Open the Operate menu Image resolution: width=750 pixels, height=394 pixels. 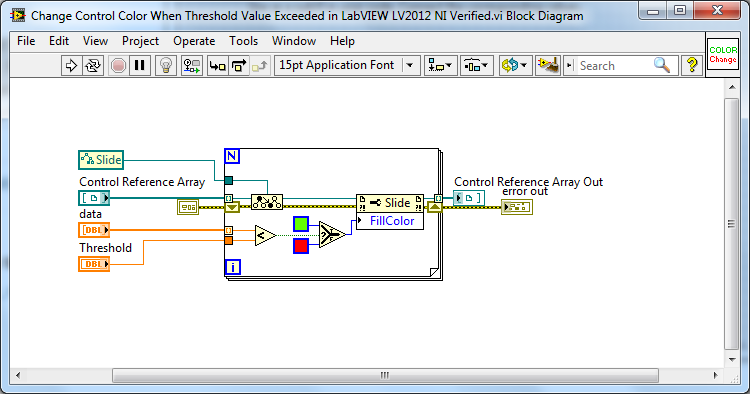(194, 41)
